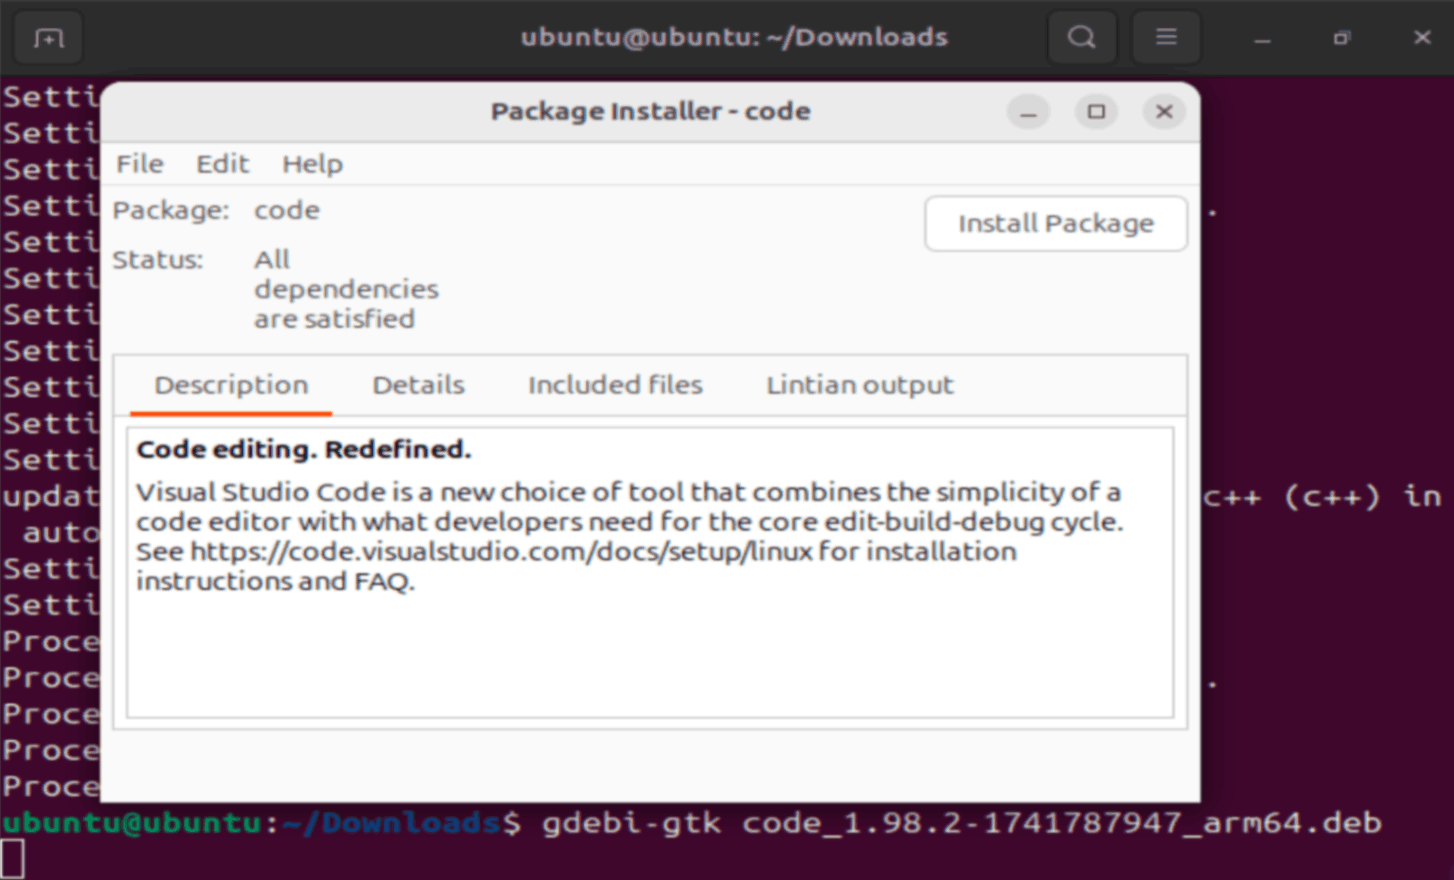Open the Help menu

pos(312,163)
